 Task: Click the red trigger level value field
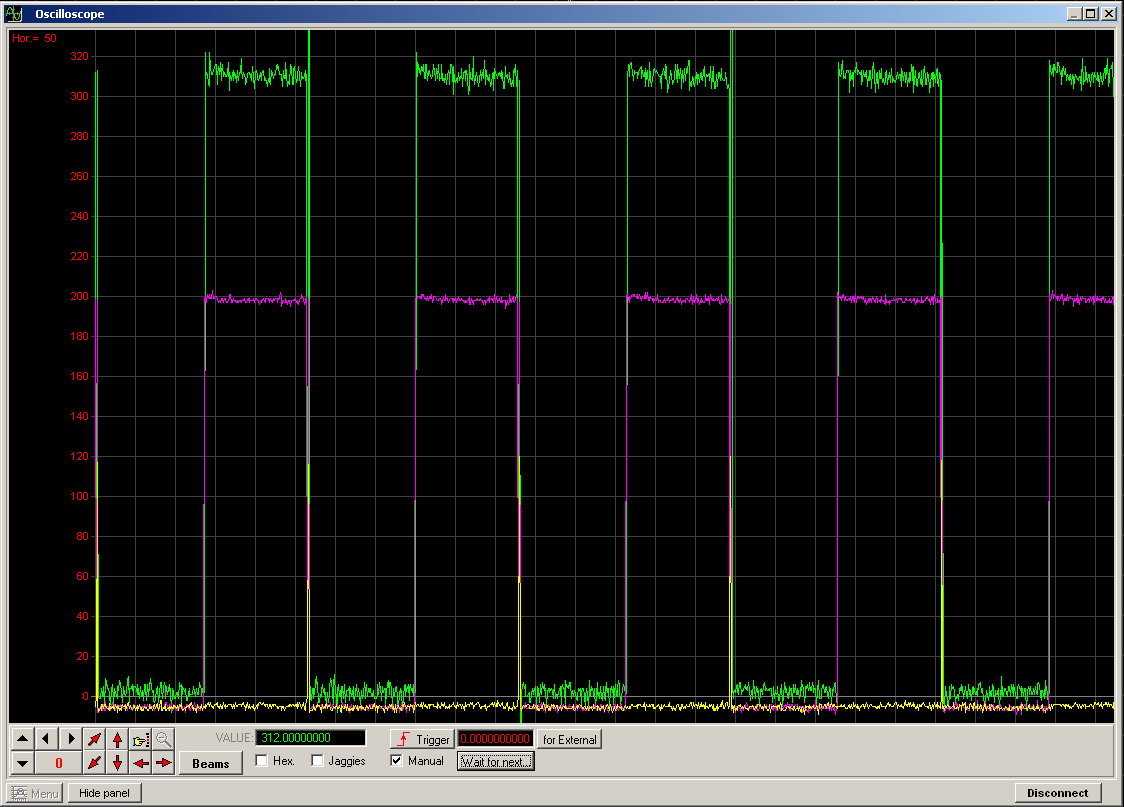495,739
